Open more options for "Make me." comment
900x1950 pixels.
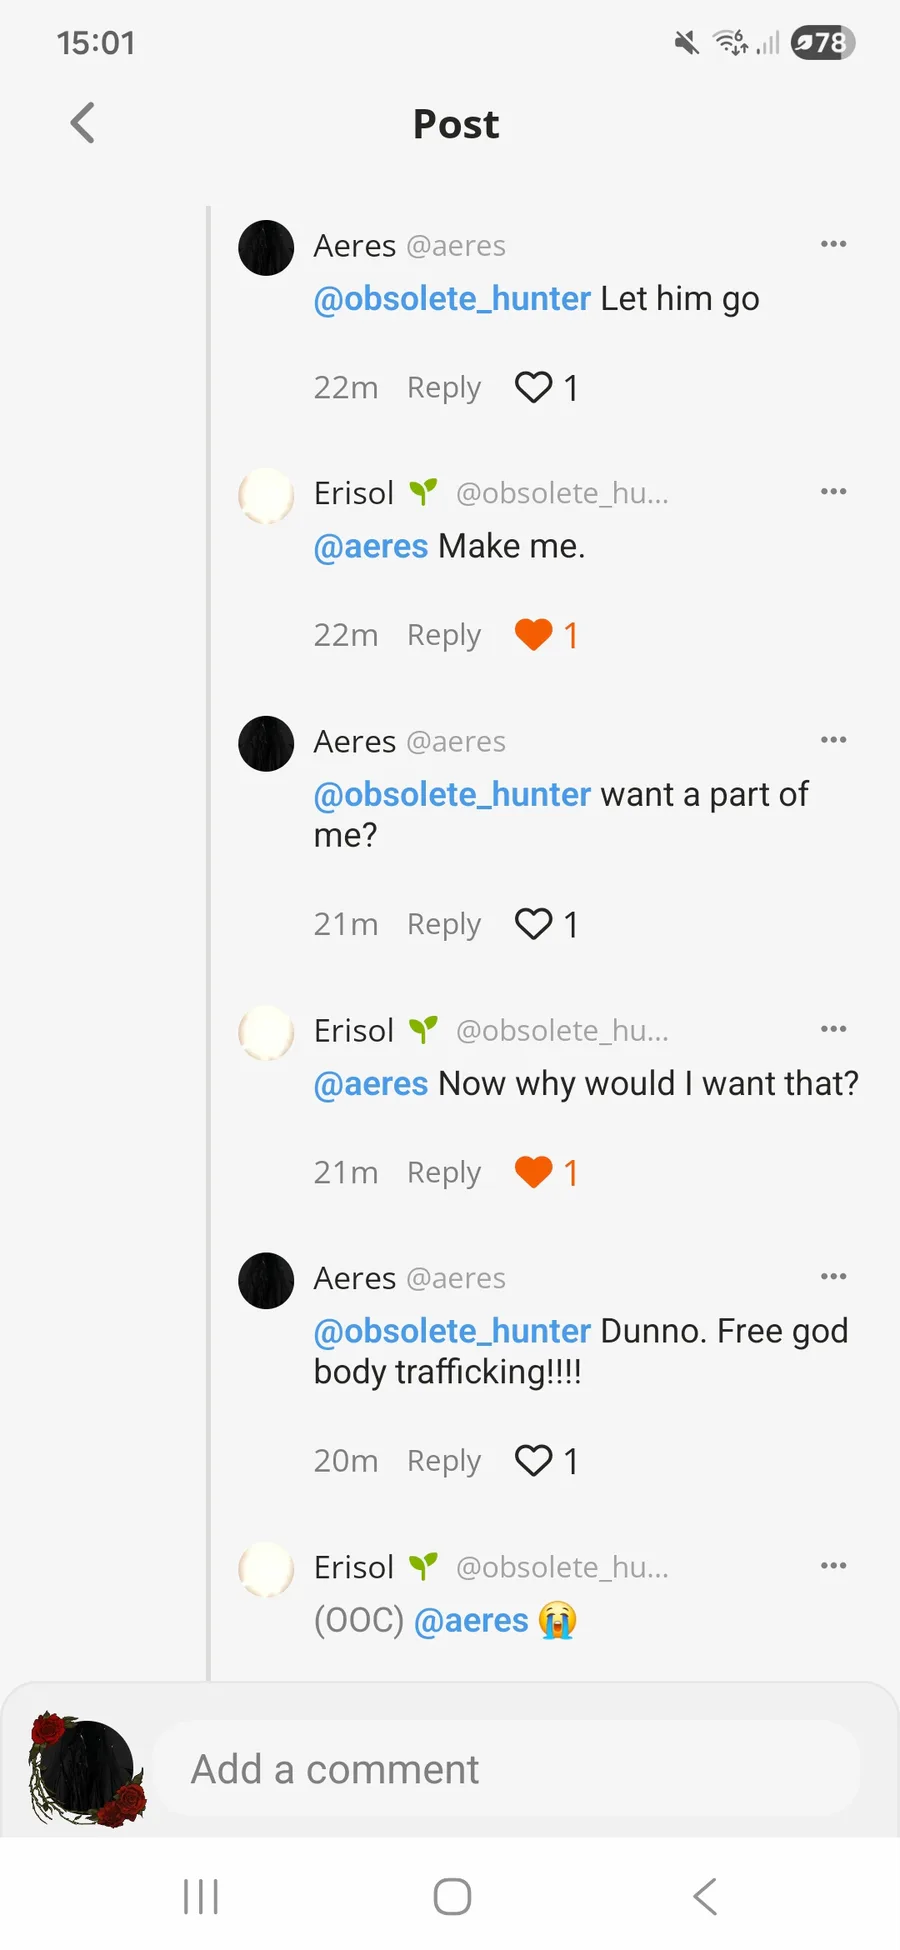pos(833,491)
